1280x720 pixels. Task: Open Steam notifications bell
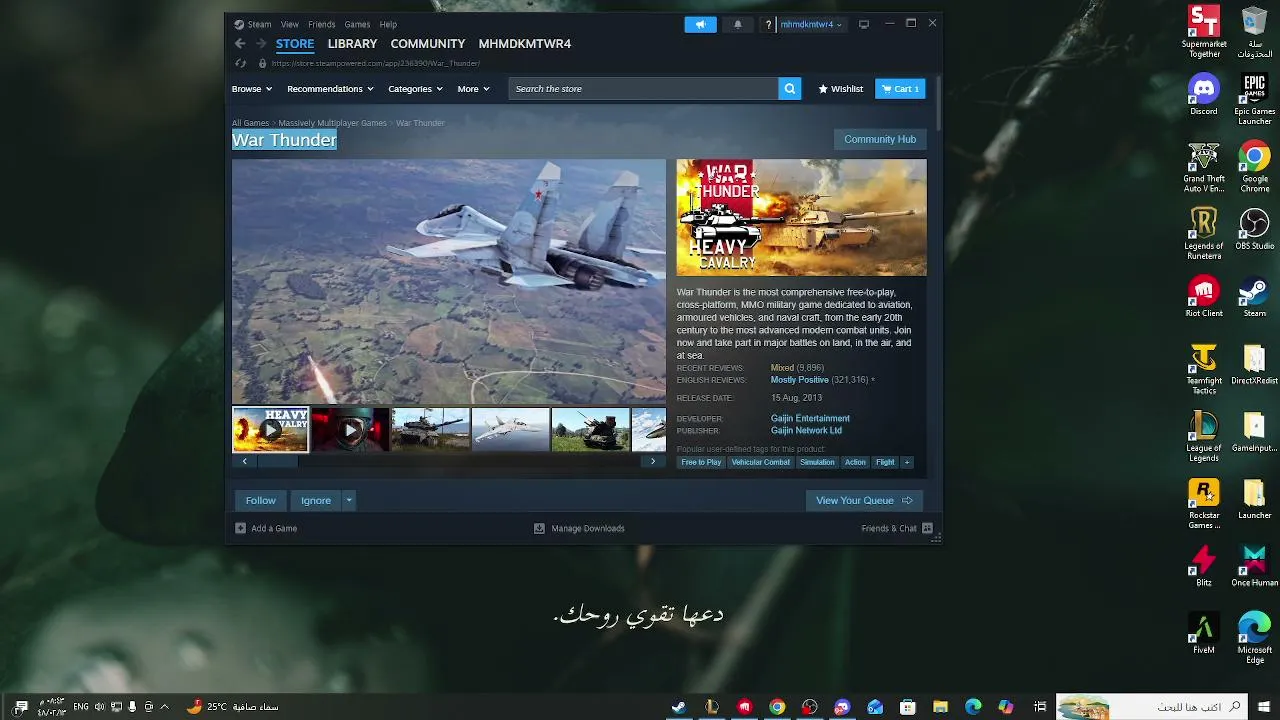(x=738, y=24)
